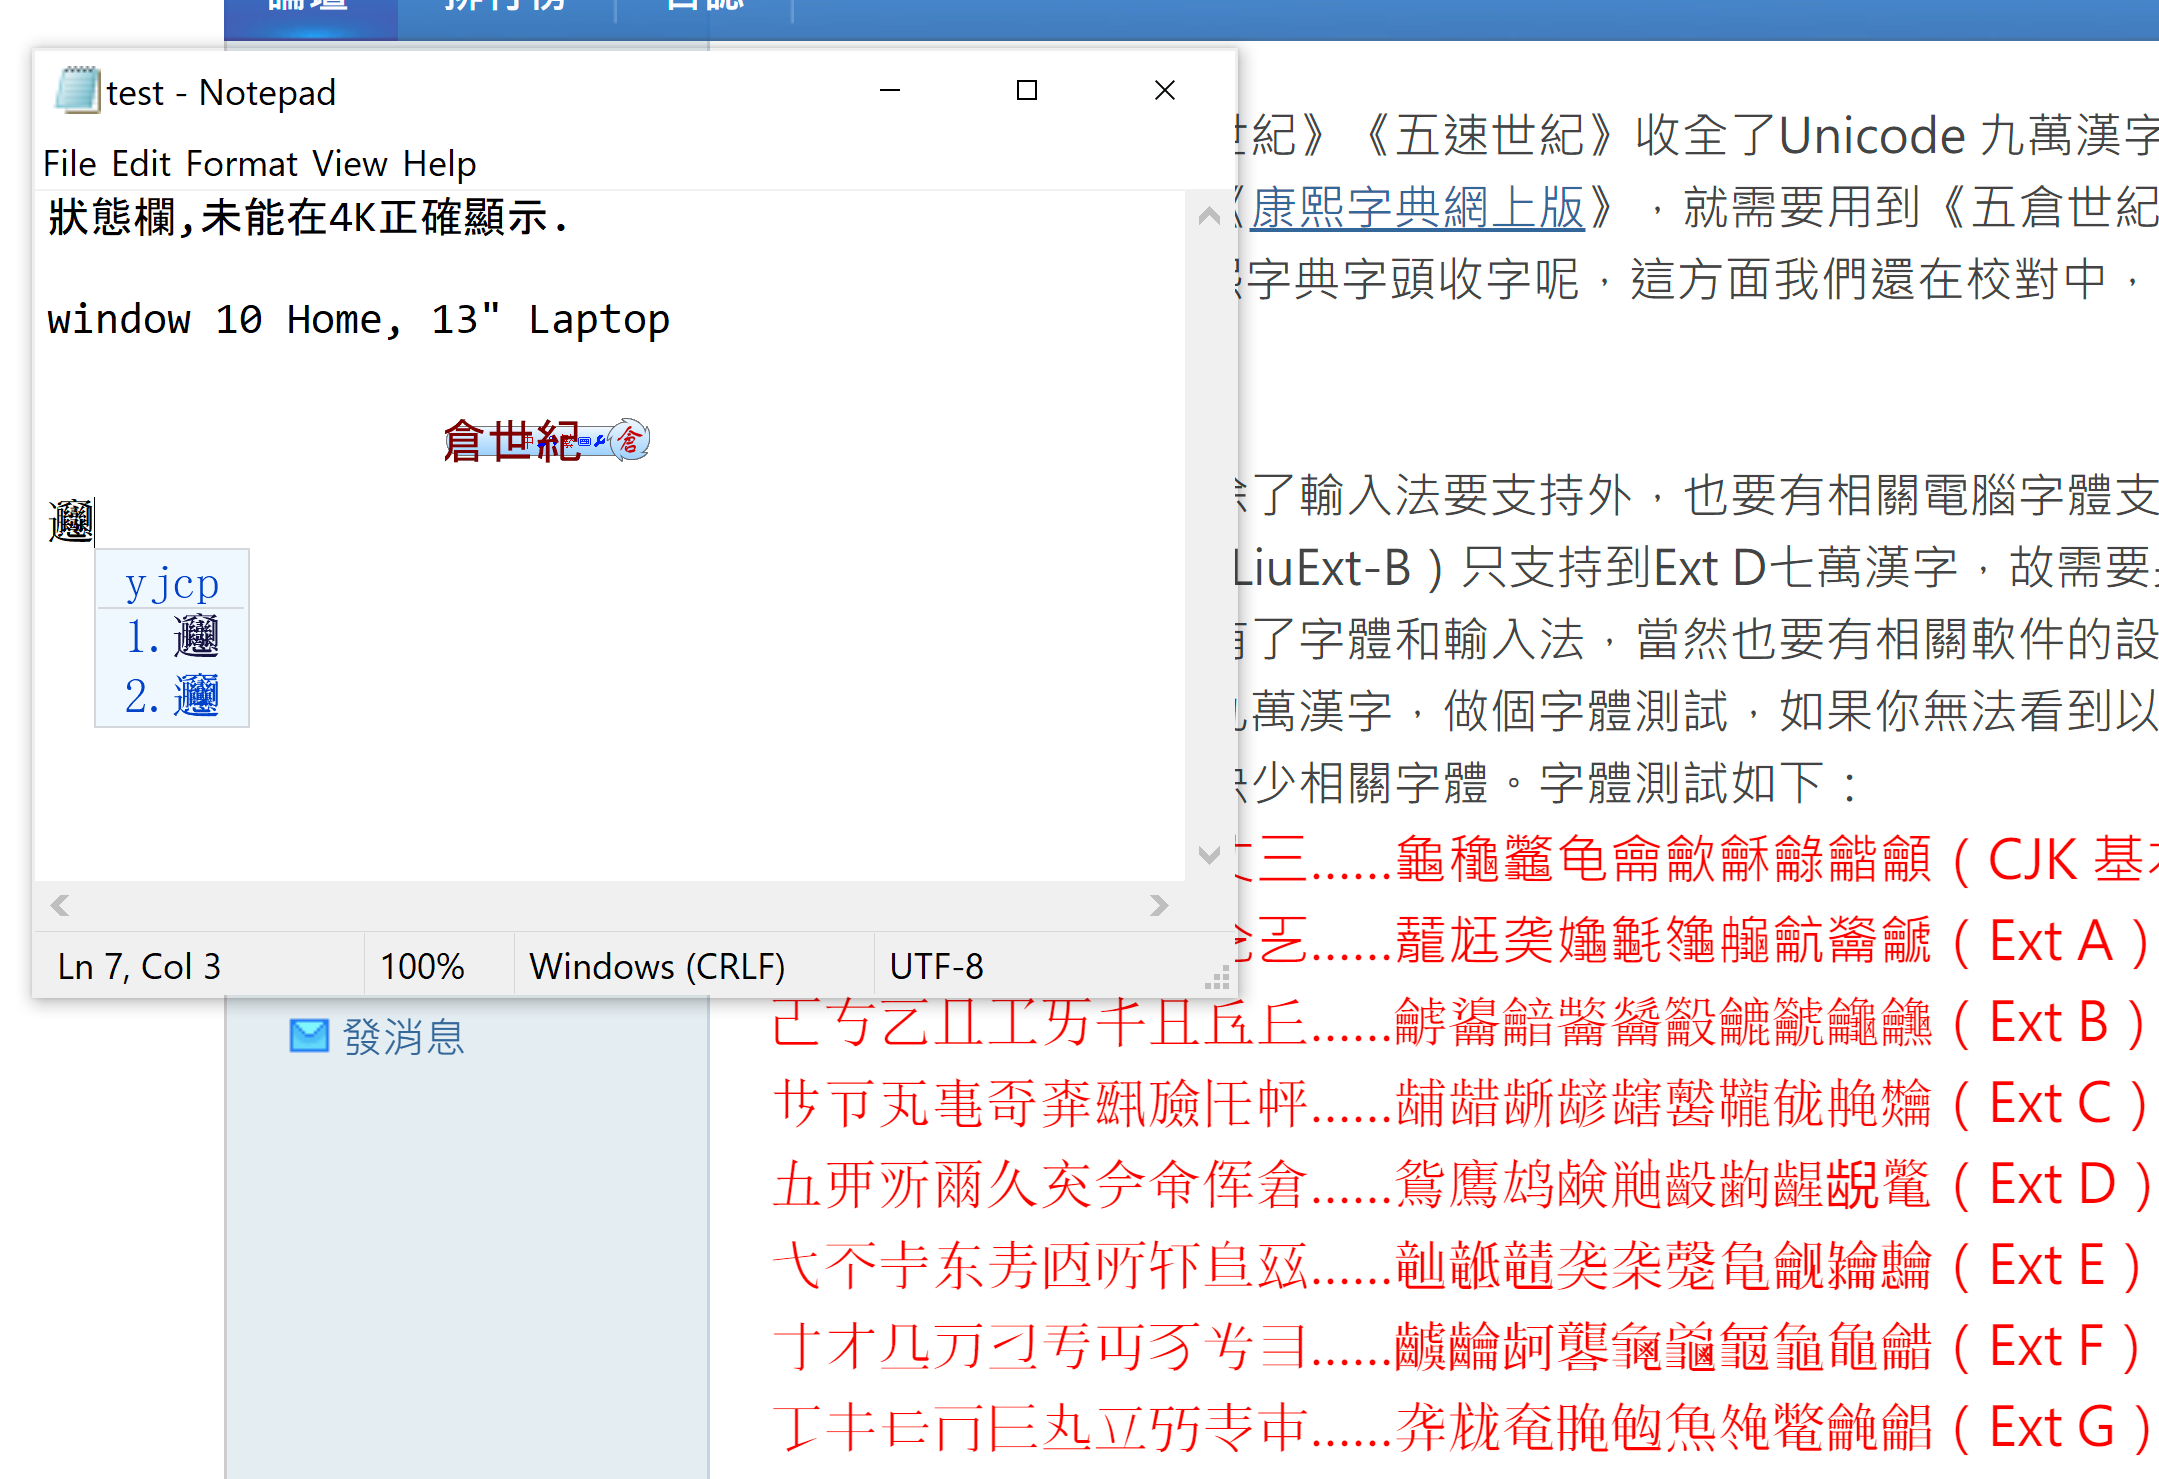The height and width of the screenshot is (1479, 2159).
Task: Click the Ext B test line in web page
Action: click(1460, 1022)
